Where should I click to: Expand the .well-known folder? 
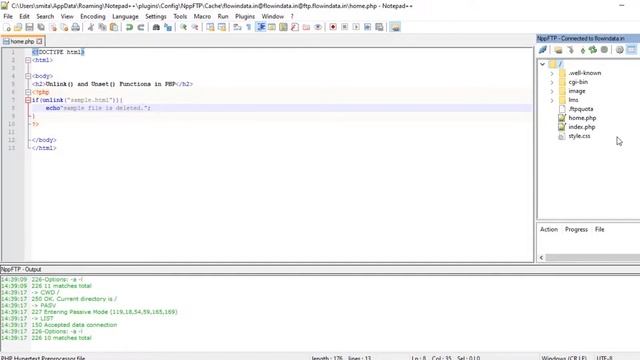(552, 73)
